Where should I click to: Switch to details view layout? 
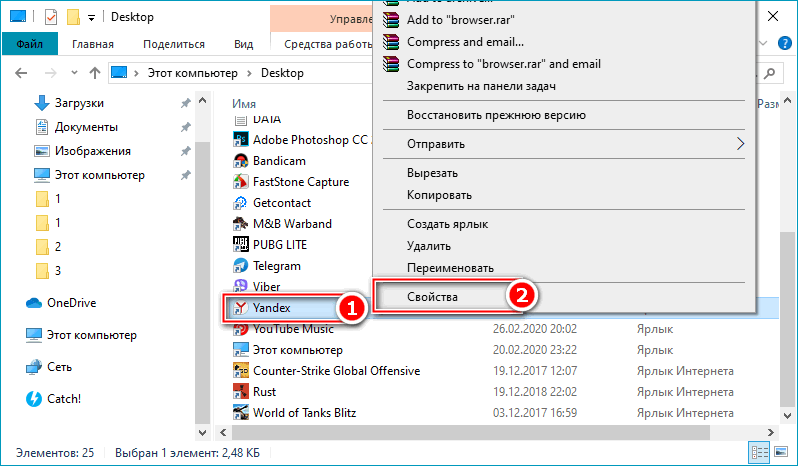pyautogui.click(x=758, y=453)
